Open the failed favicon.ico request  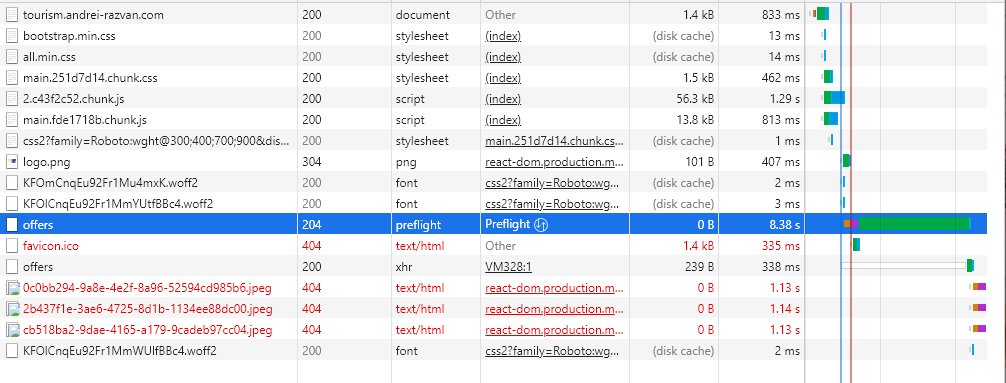(x=51, y=246)
